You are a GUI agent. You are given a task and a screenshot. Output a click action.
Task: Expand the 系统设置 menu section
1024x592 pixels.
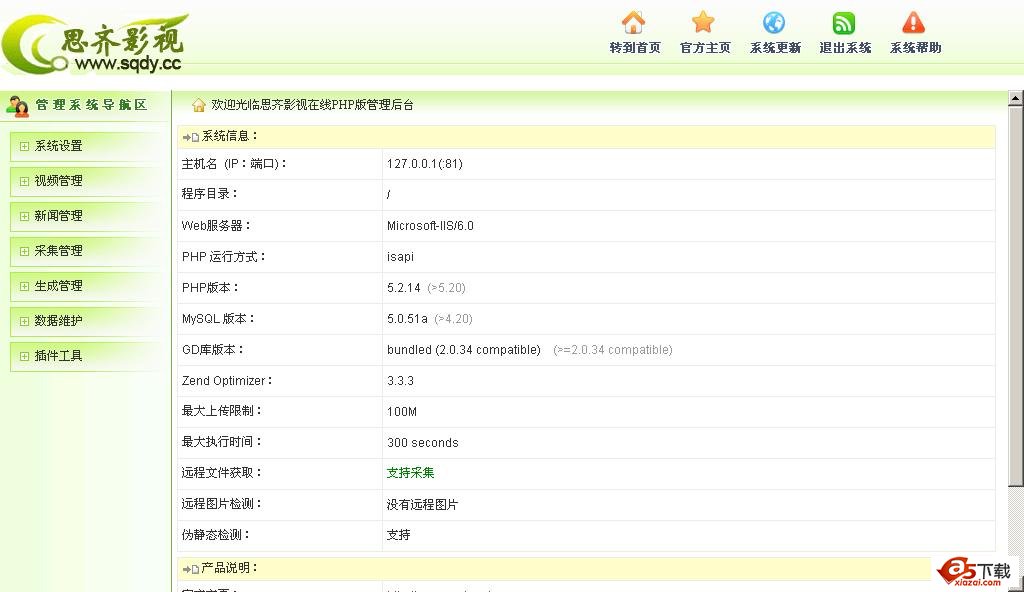coord(58,146)
